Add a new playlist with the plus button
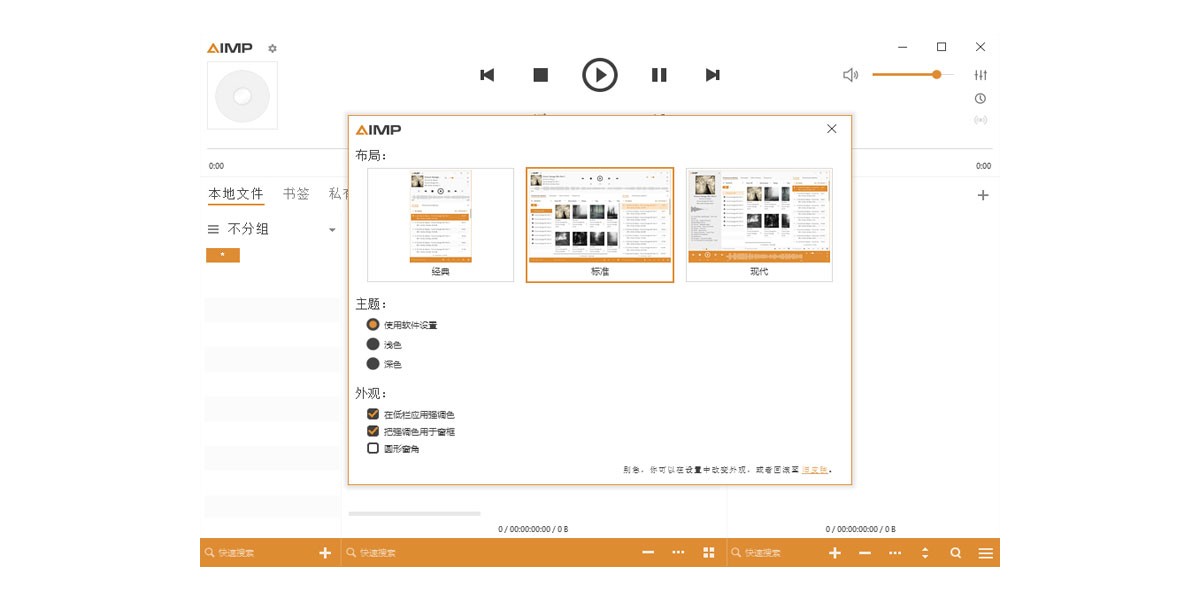 [983, 193]
